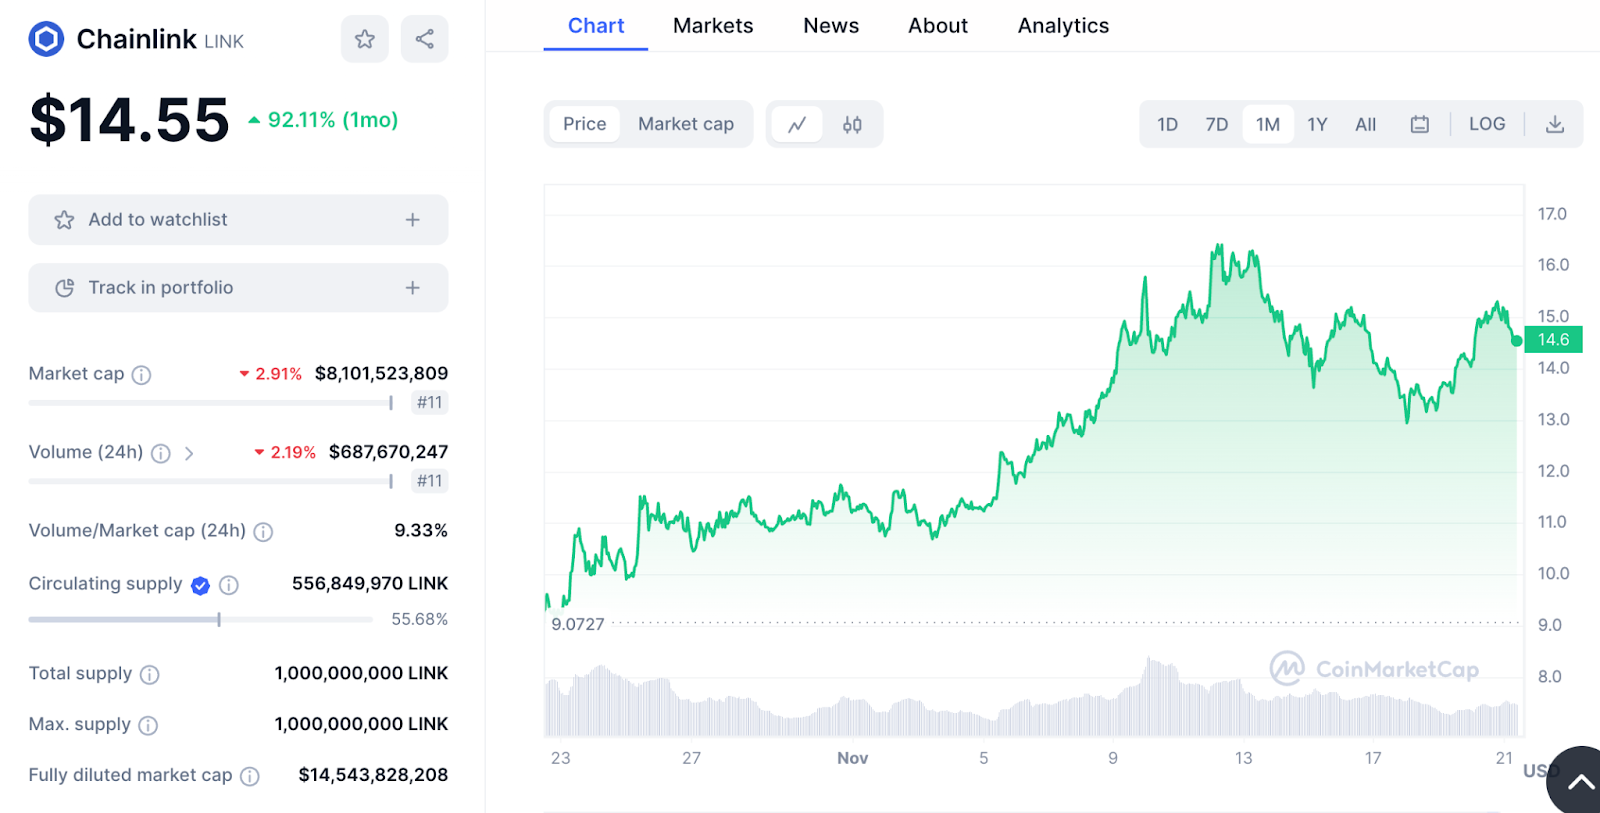This screenshot has width=1600, height=813.
Task: Open the About tab
Action: click(938, 26)
